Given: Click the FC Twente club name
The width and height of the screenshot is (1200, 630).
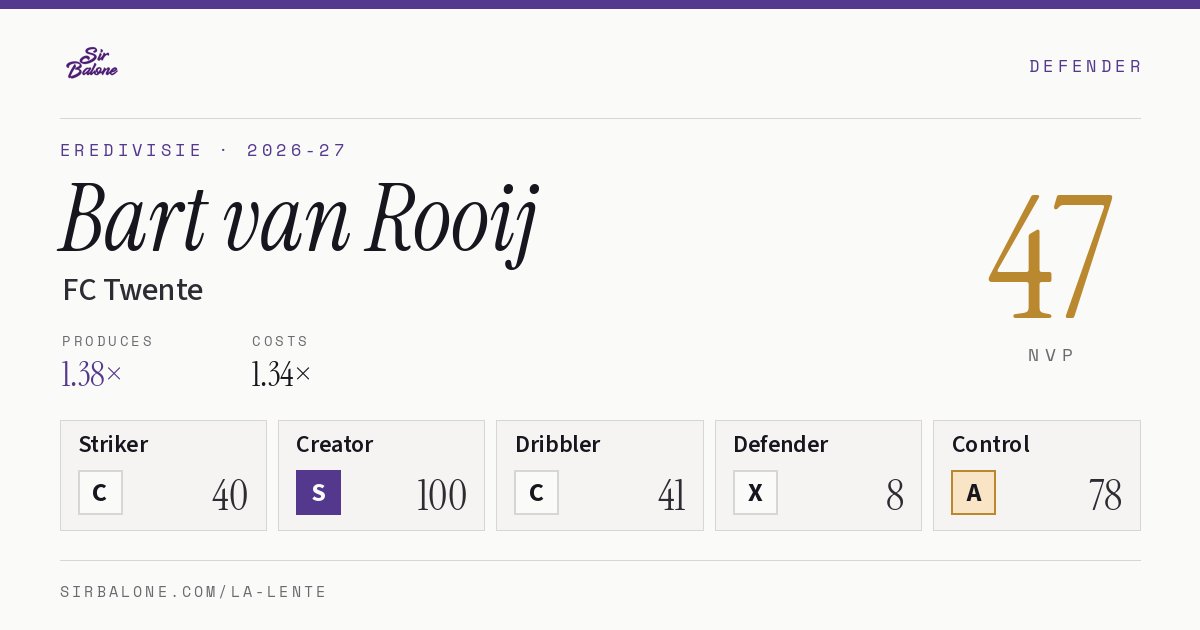Looking at the screenshot, I should pos(132,290).
